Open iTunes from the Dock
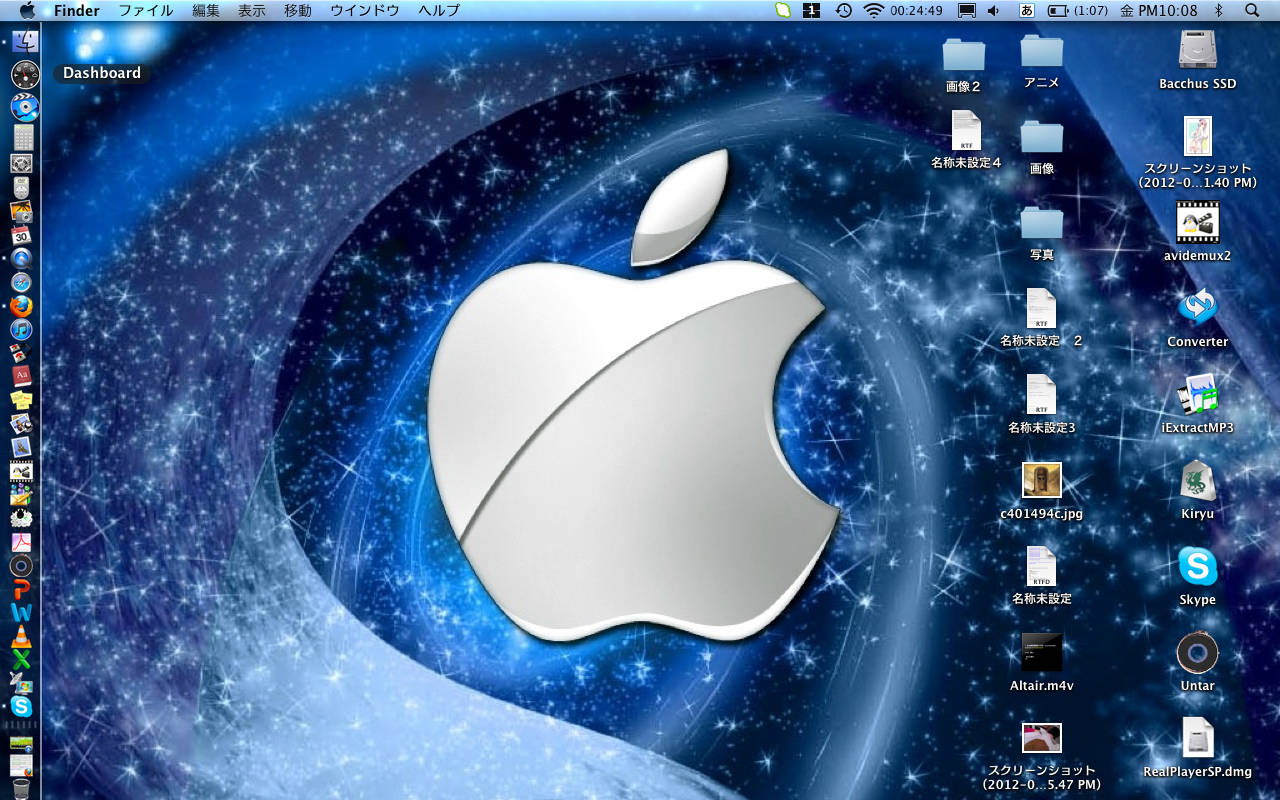Viewport: 1280px width, 800px height. coord(22,329)
